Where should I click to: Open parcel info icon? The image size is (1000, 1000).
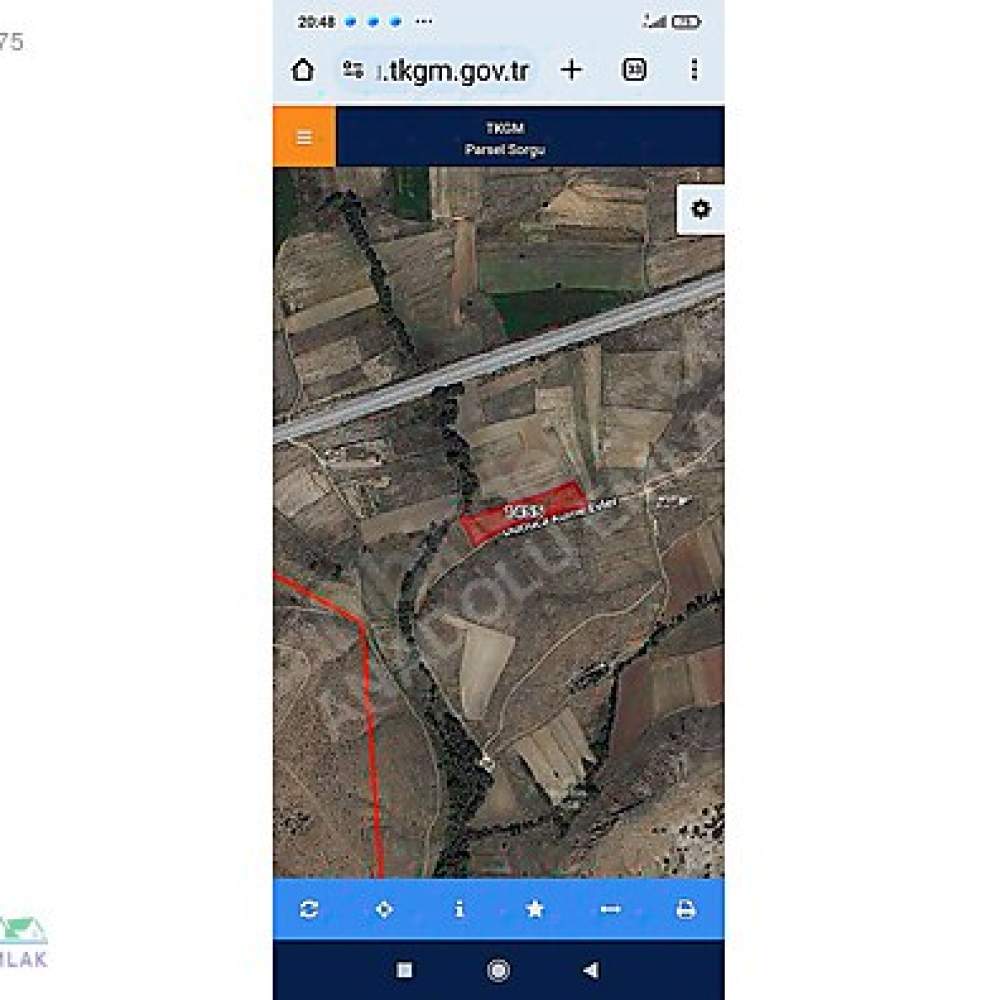[459, 909]
